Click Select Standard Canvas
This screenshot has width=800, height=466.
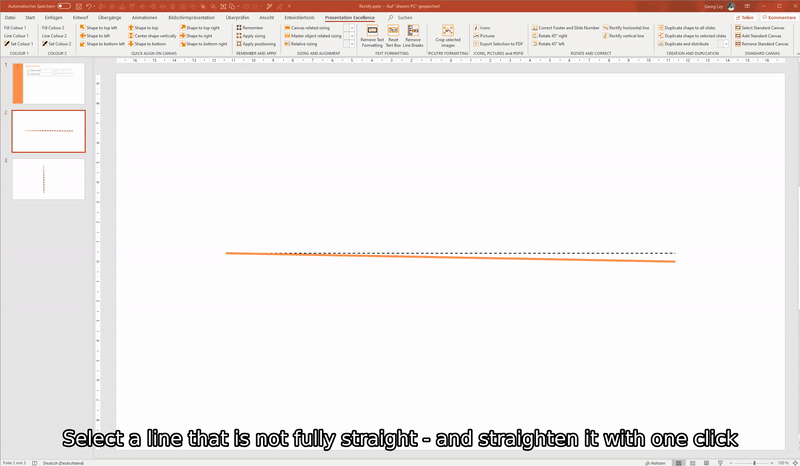[760, 28]
